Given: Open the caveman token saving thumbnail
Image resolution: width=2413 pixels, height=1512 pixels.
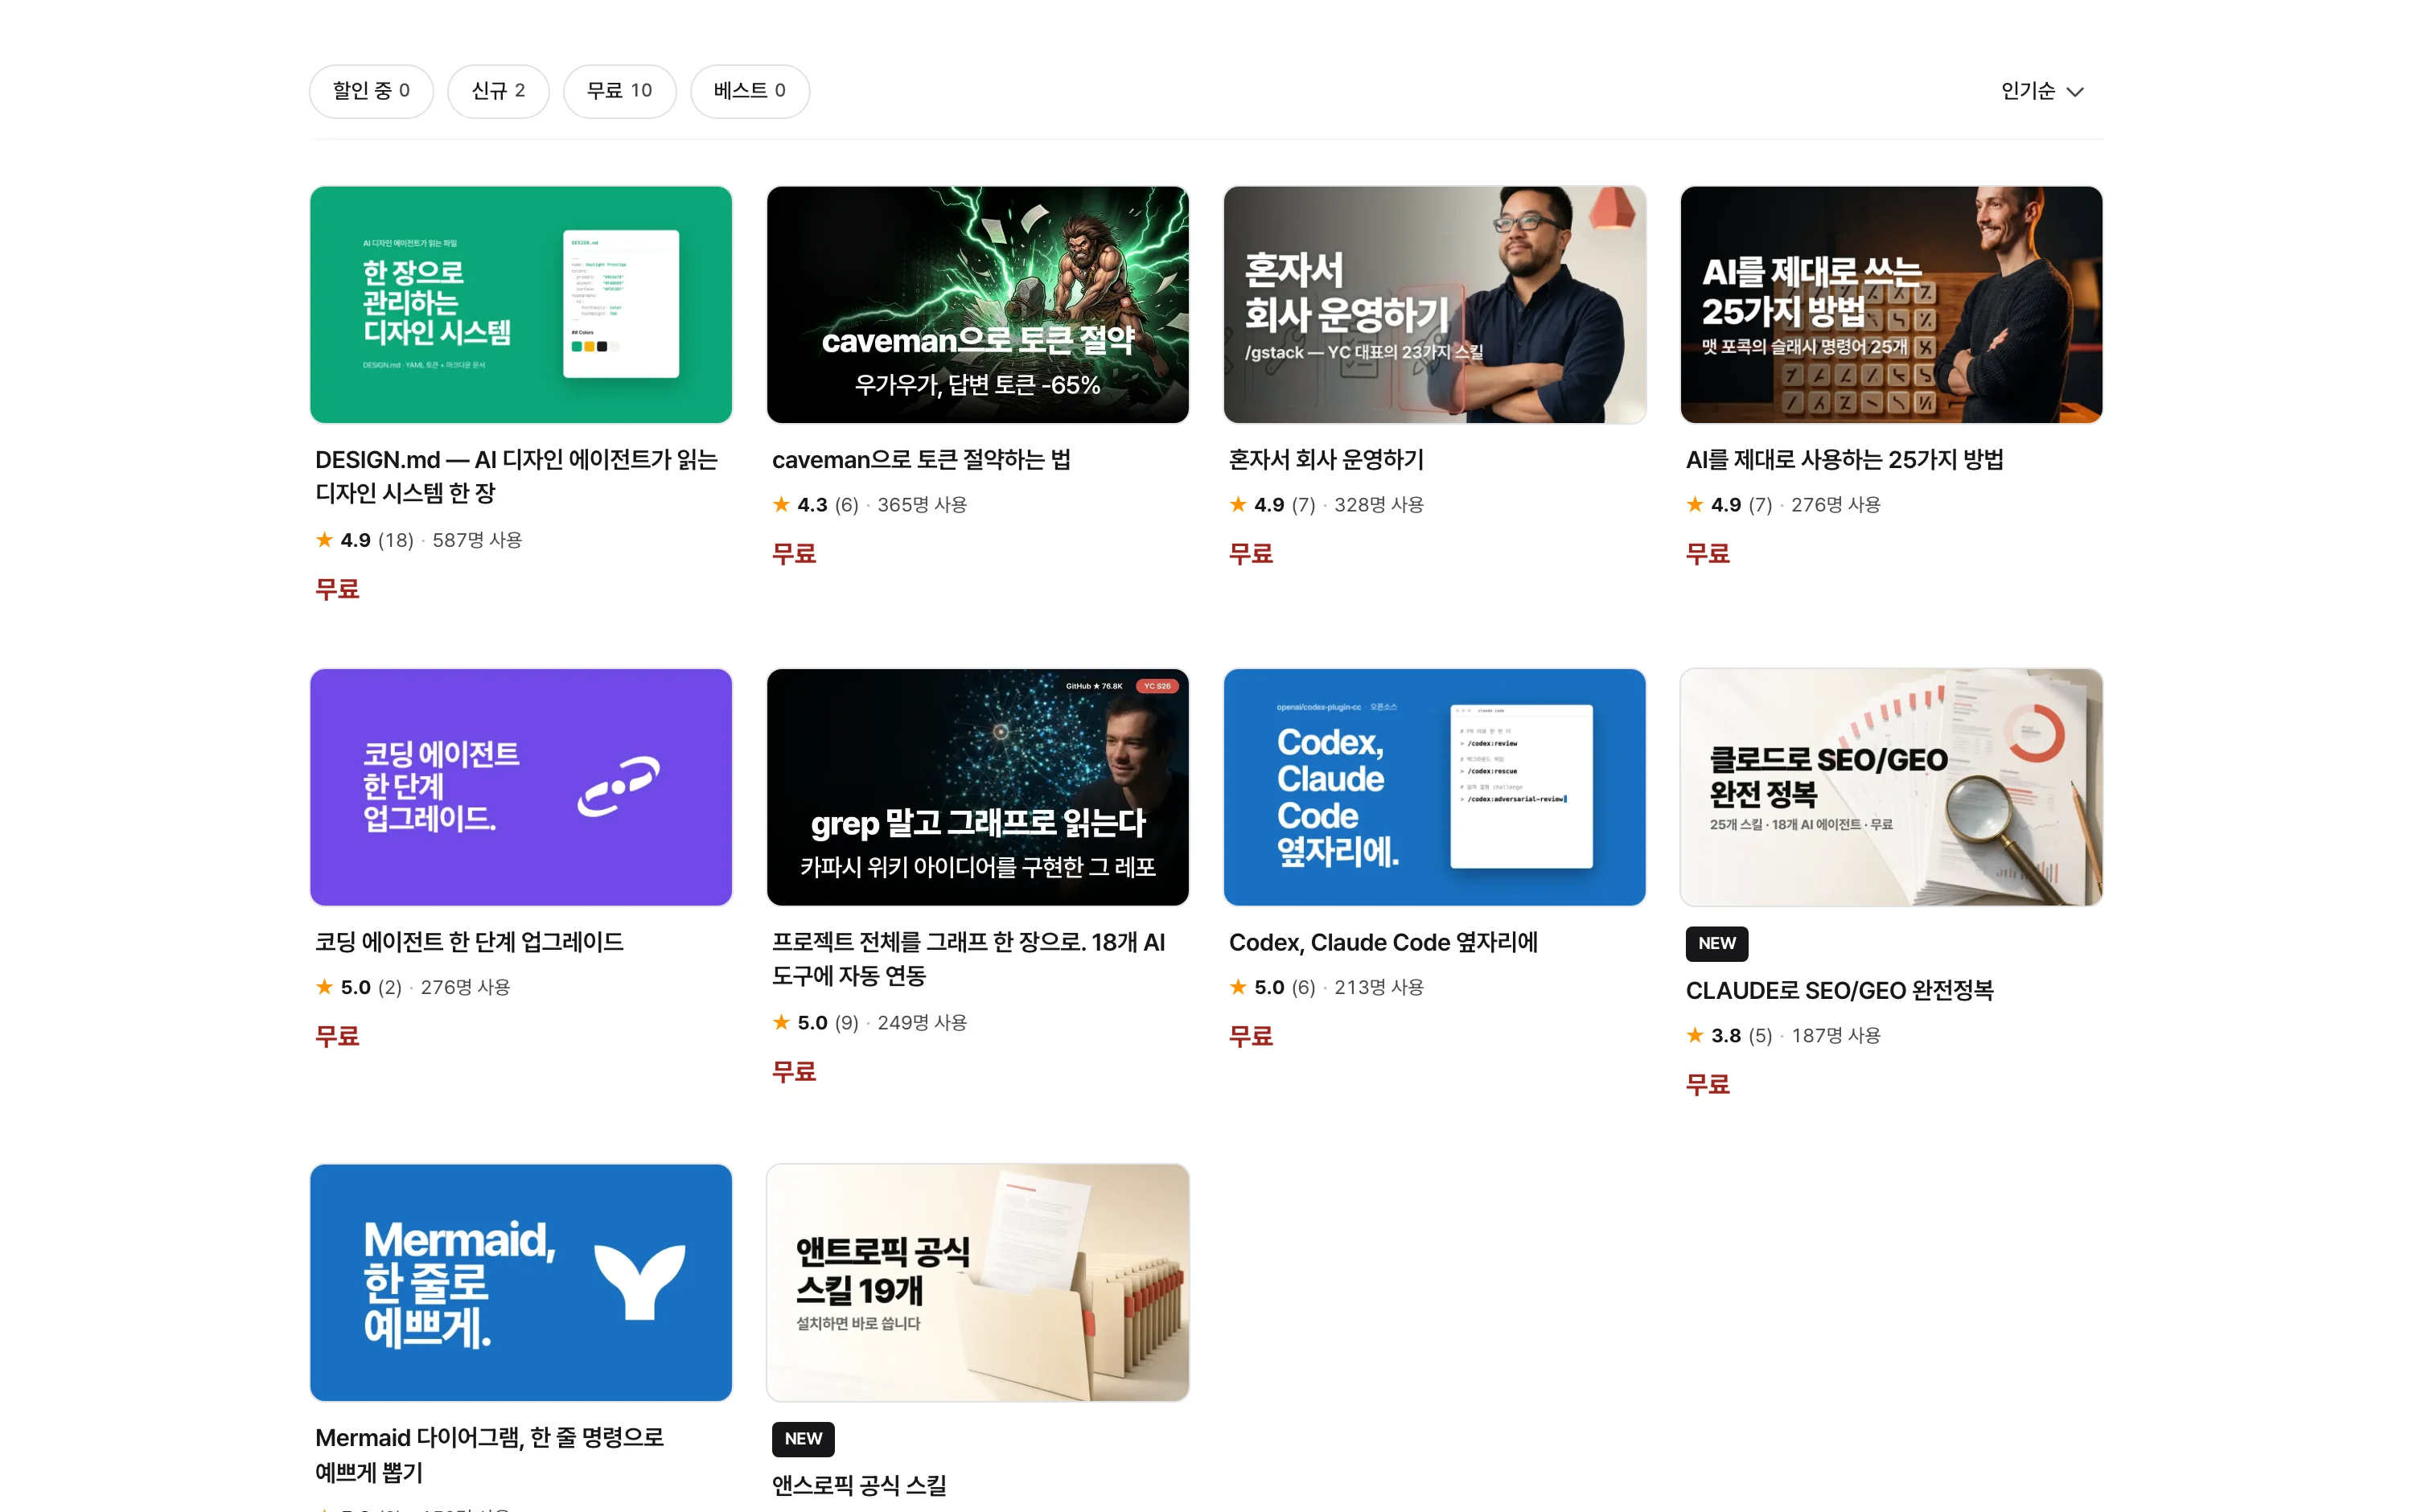Looking at the screenshot, I should click(x=977, y=304).
